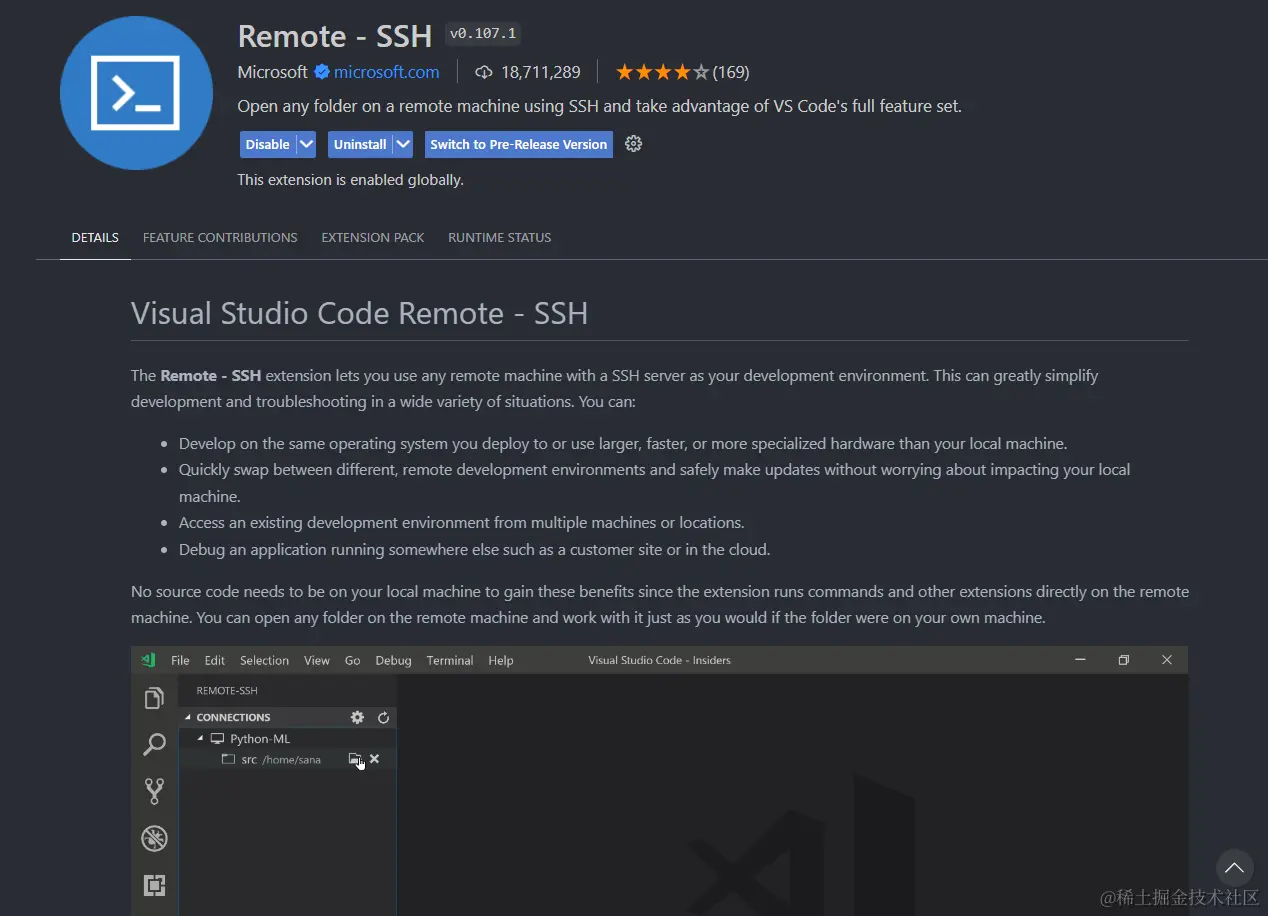Click the open-folder icon on the src row
Screen dimensions: 1268x916
point(355,759)
